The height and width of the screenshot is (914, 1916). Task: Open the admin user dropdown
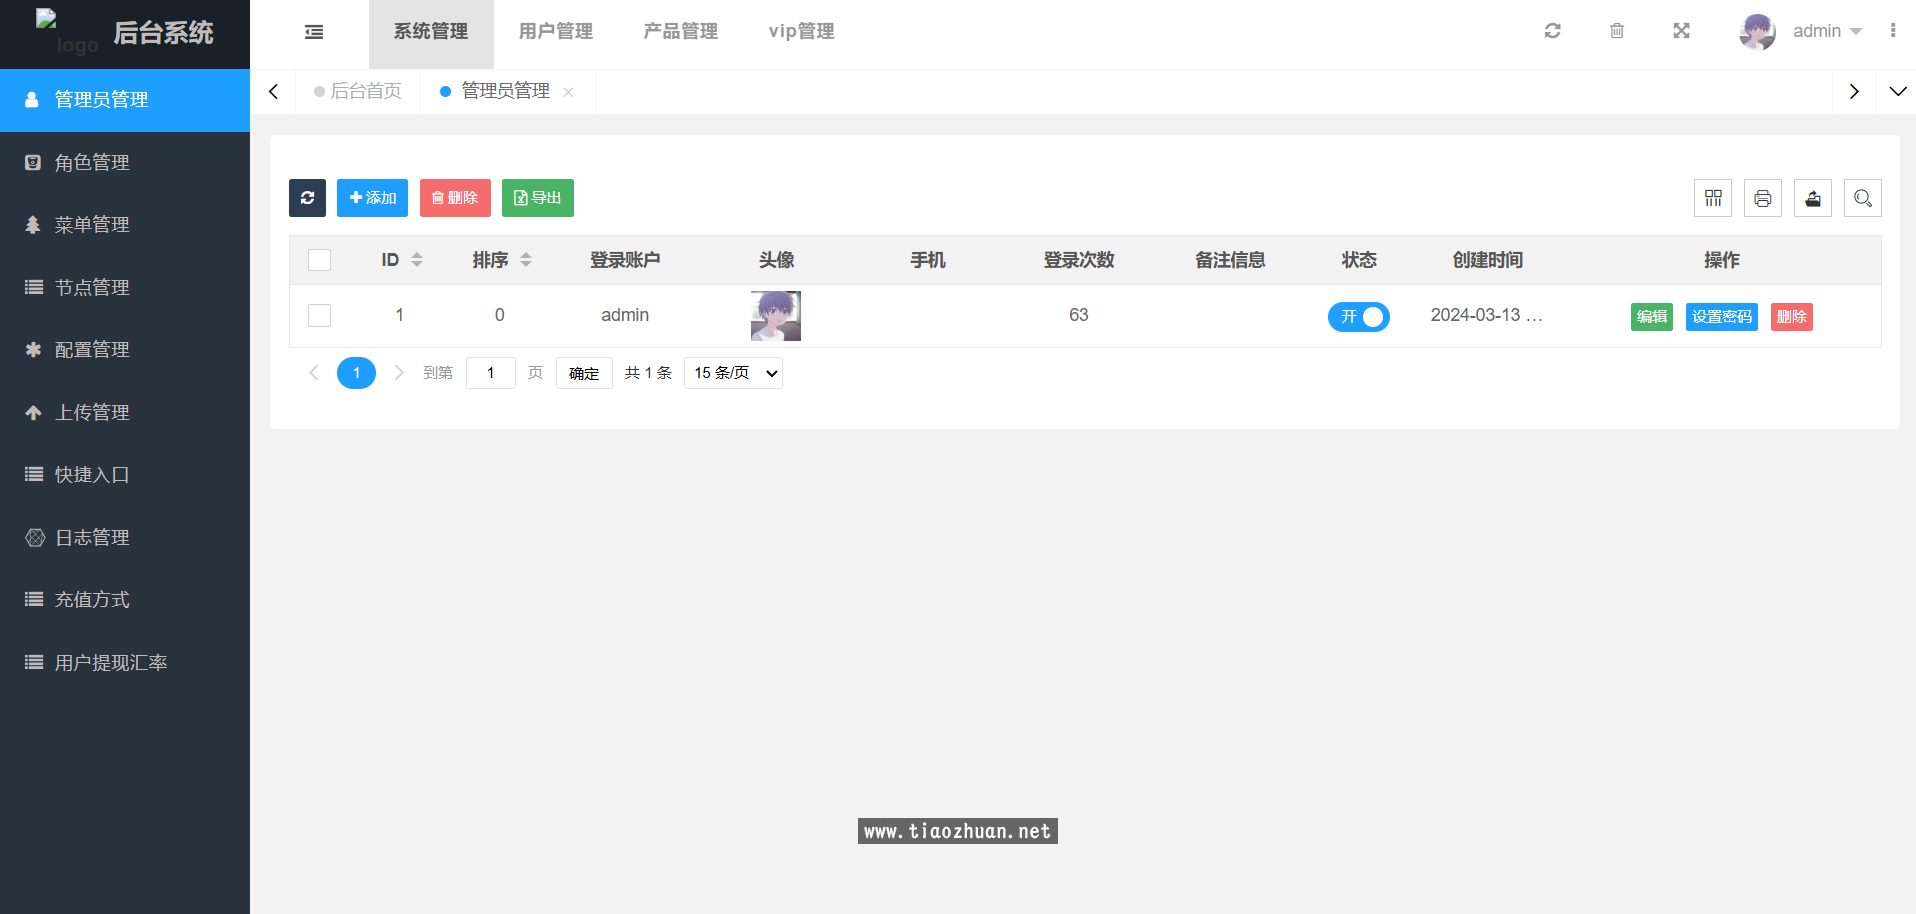(1827, 31)
